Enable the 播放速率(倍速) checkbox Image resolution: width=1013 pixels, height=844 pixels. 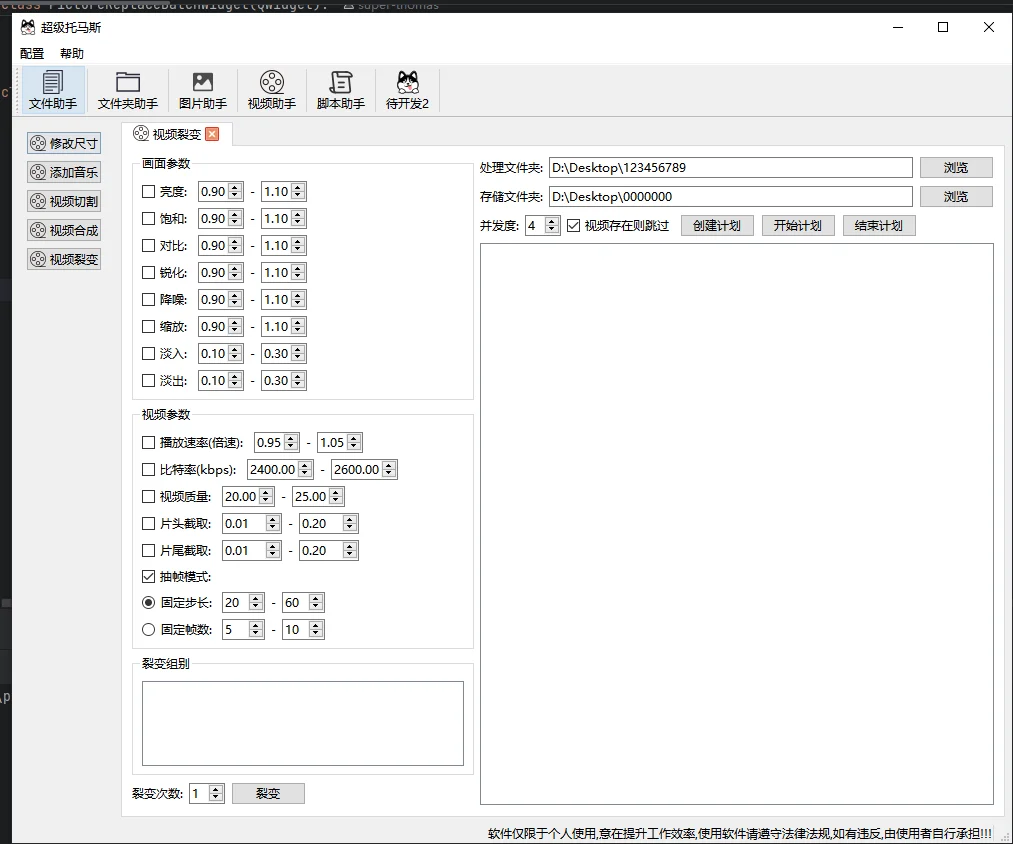tap(149, 443)
